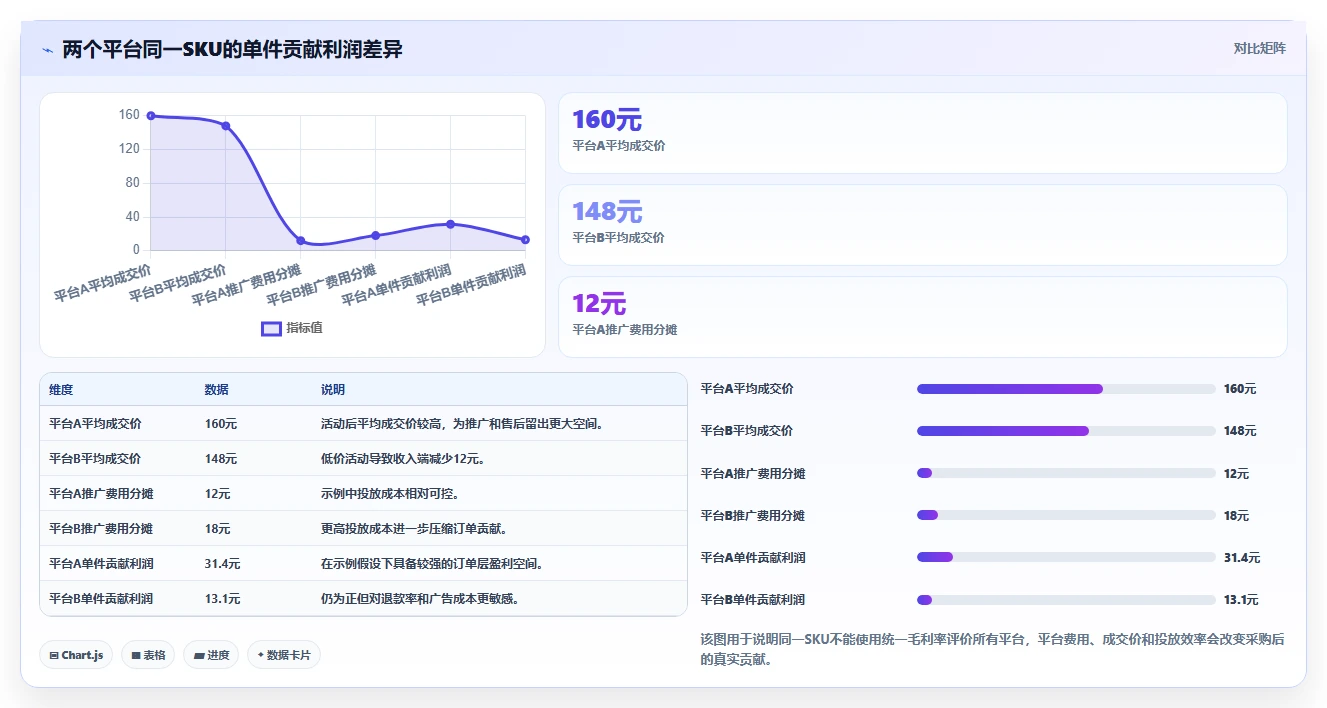This screenshot has width=1327, height=708.
Task: Click the 31.4元 table value
Action: click(223, 564)
